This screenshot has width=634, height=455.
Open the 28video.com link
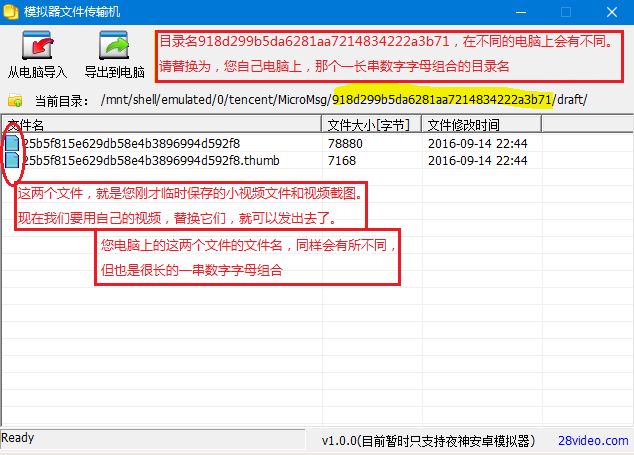click(593, 440)
